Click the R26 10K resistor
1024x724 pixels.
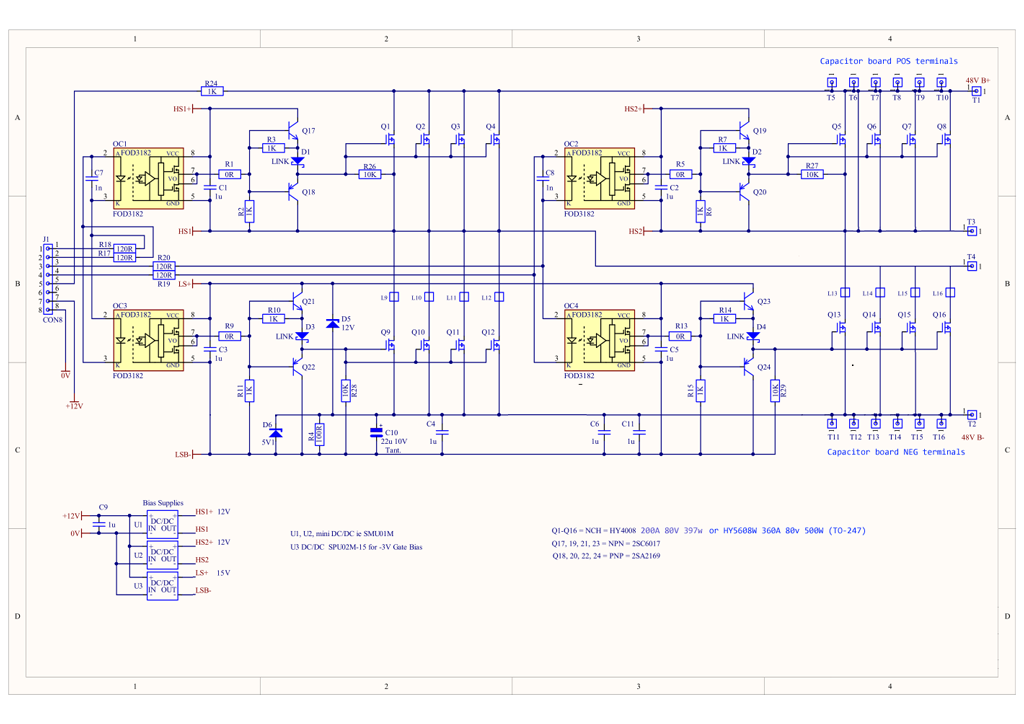click(x=370, y=174)
